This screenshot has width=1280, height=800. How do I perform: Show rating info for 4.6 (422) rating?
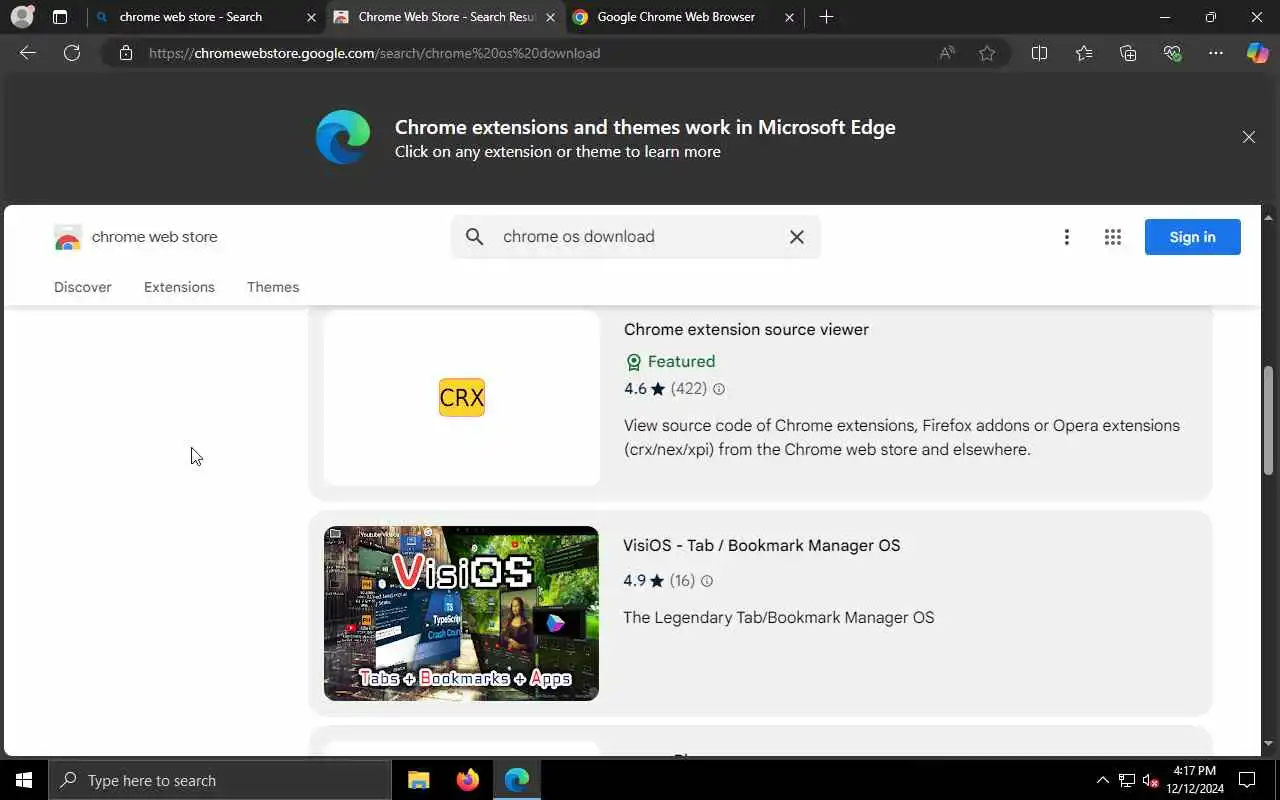pyautogui.click(x=718, y=389)
